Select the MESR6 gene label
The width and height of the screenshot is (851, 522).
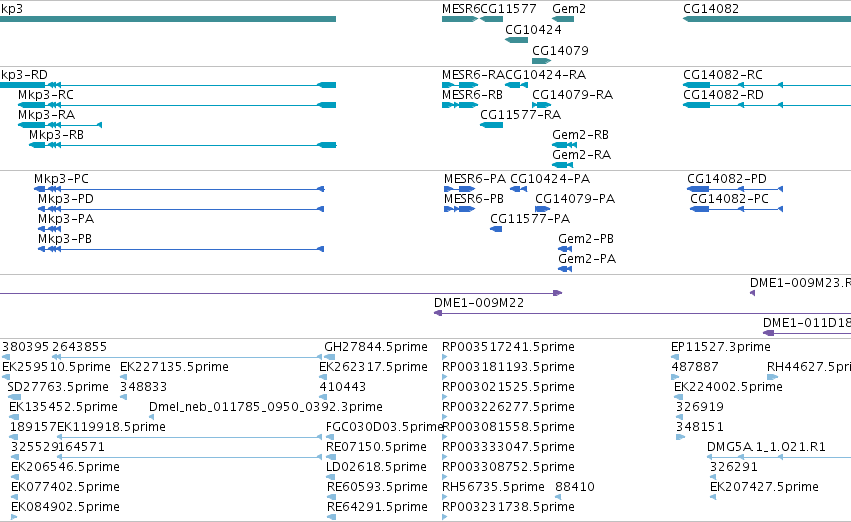[461, 9]
